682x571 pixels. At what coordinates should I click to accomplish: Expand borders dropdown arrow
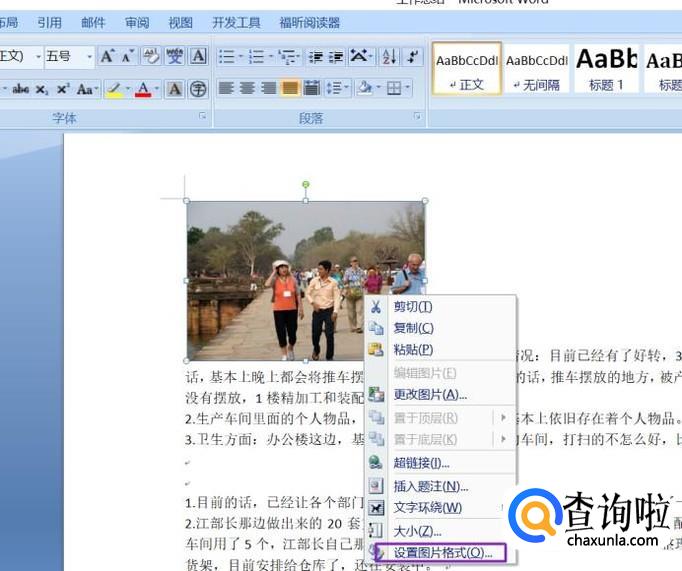pos(408,87)
